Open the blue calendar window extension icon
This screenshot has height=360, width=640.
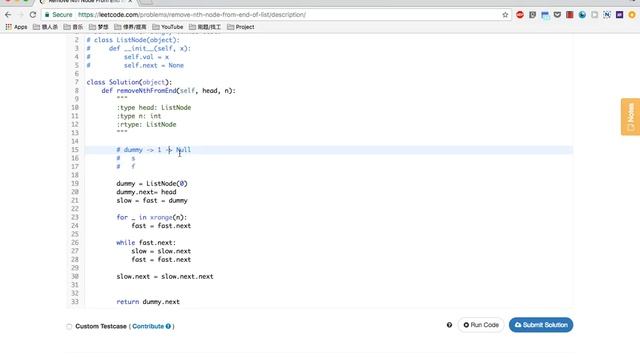[x=545, y=15]
